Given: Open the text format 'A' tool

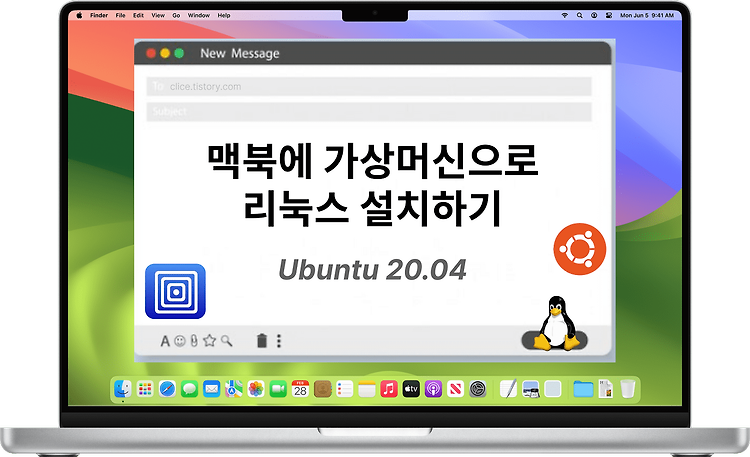Looking at the screenshot, I should point(165,341).
